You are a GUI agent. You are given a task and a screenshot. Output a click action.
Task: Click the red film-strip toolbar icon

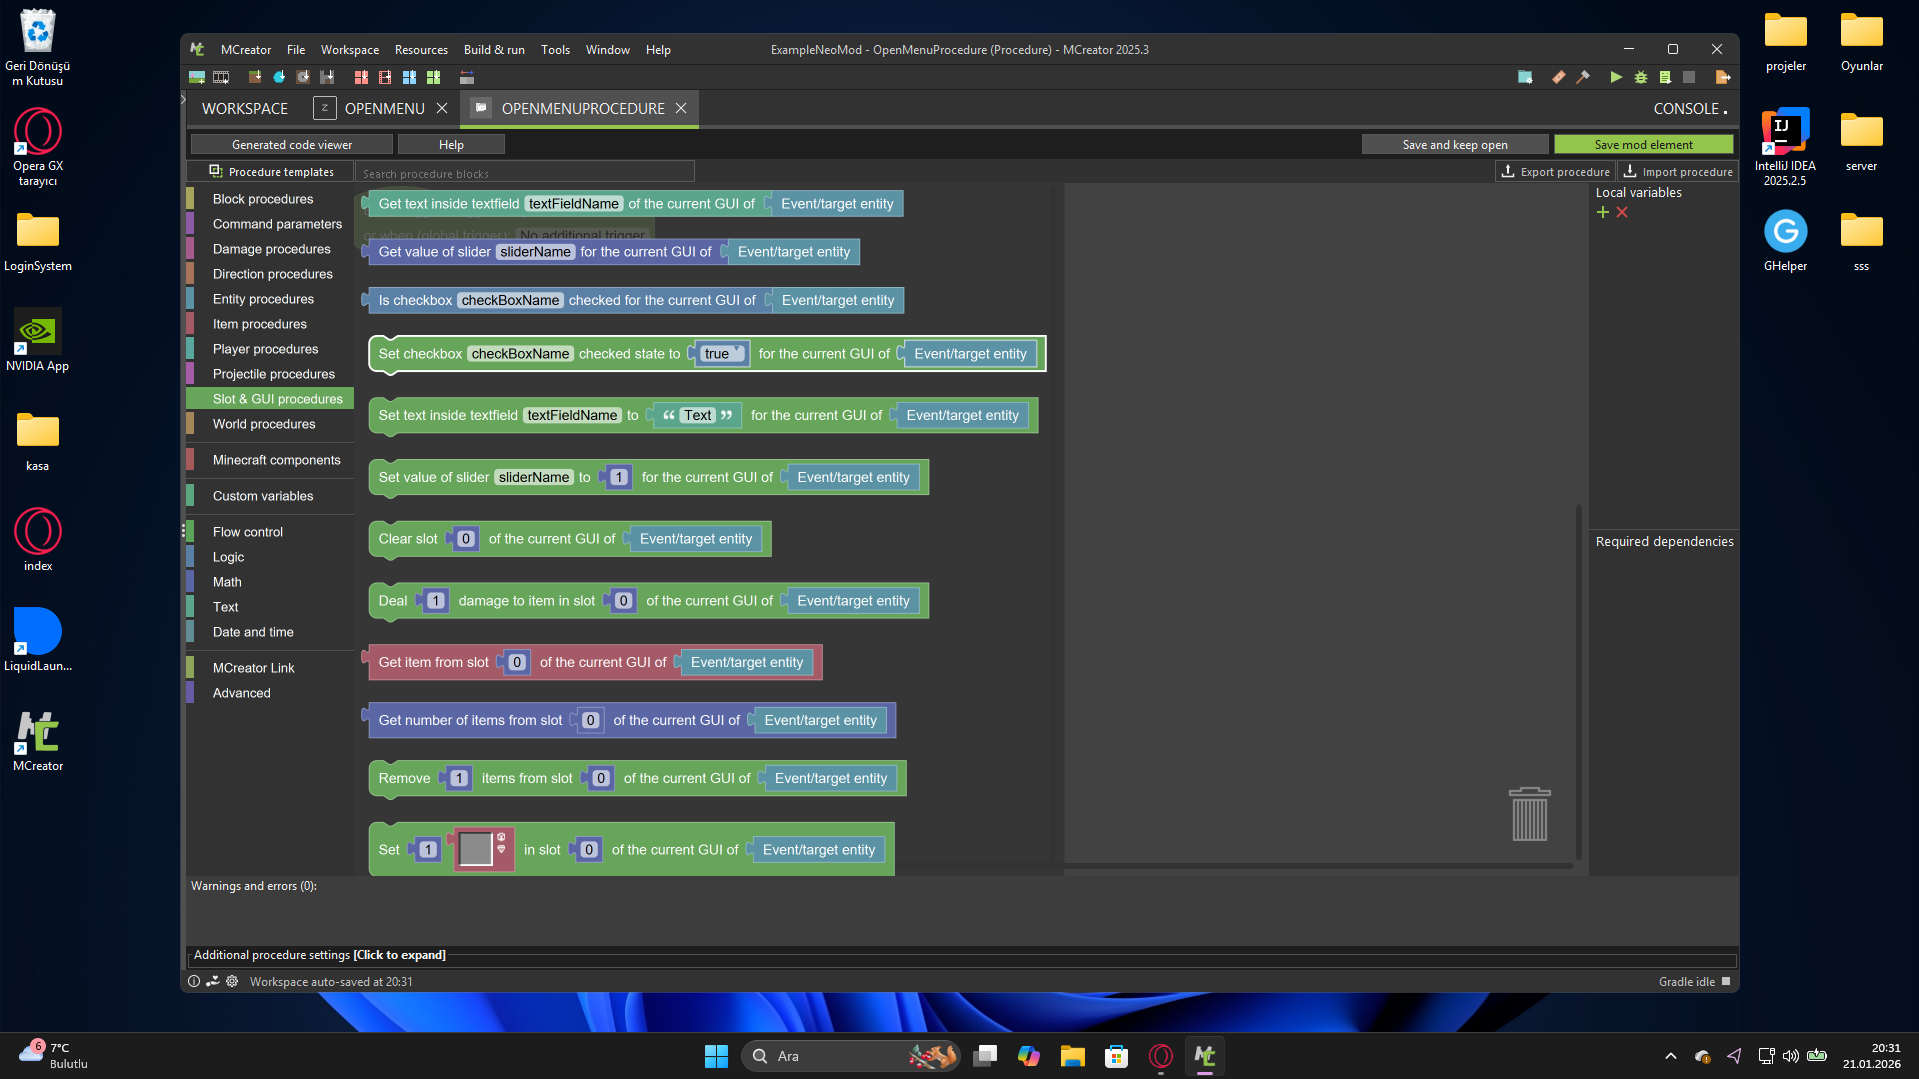(x=385, y=77)
